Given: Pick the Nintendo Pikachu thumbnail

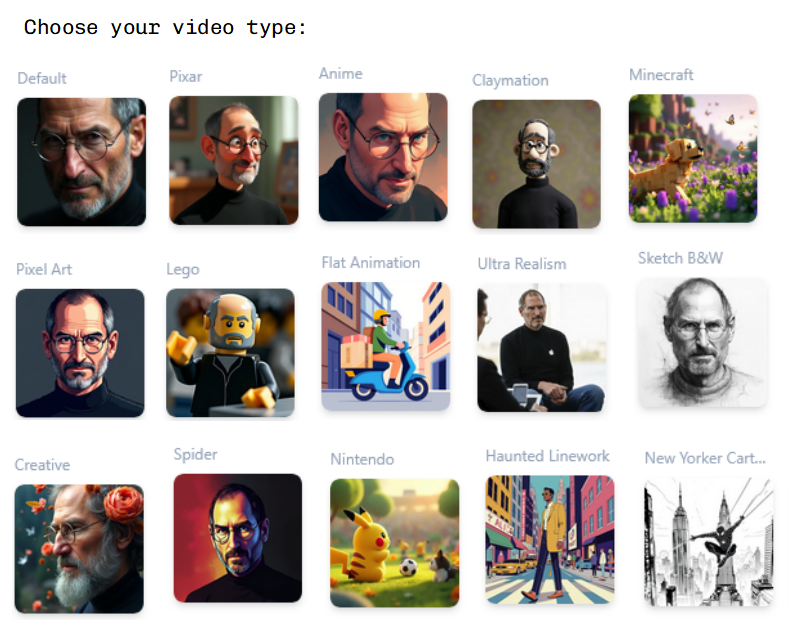Looking at the screenshot, I should pos(394,543).
